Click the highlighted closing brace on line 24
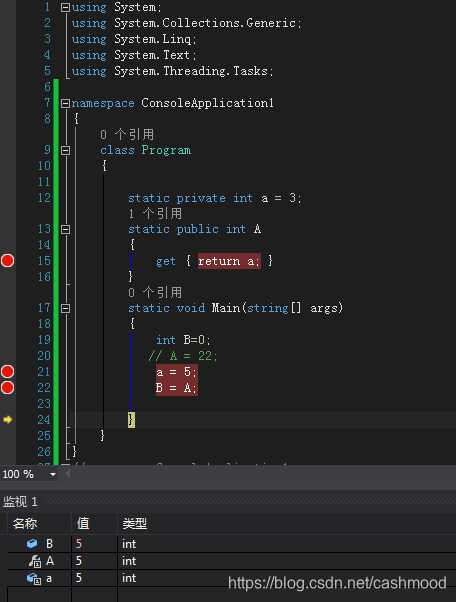The height and width of the screenshot is (602, 456). click(131, 420)
